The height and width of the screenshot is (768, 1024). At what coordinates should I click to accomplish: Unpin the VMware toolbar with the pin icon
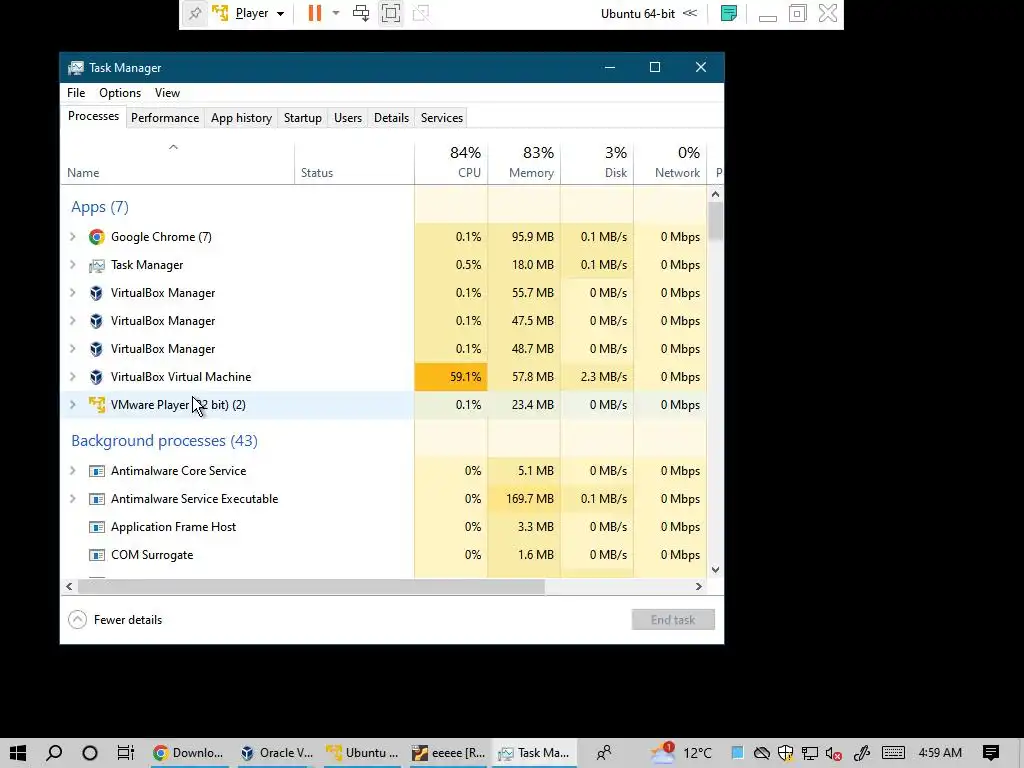click(x=195, y=14)
